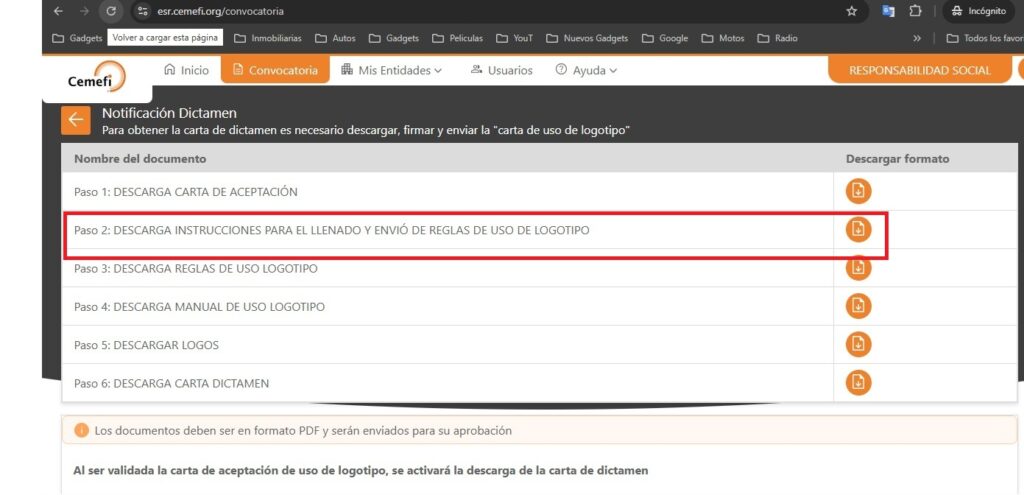Open the Usuarios menu item
Image resolution: width=1024 pixels, height=495 pixels.
(501, 70)
